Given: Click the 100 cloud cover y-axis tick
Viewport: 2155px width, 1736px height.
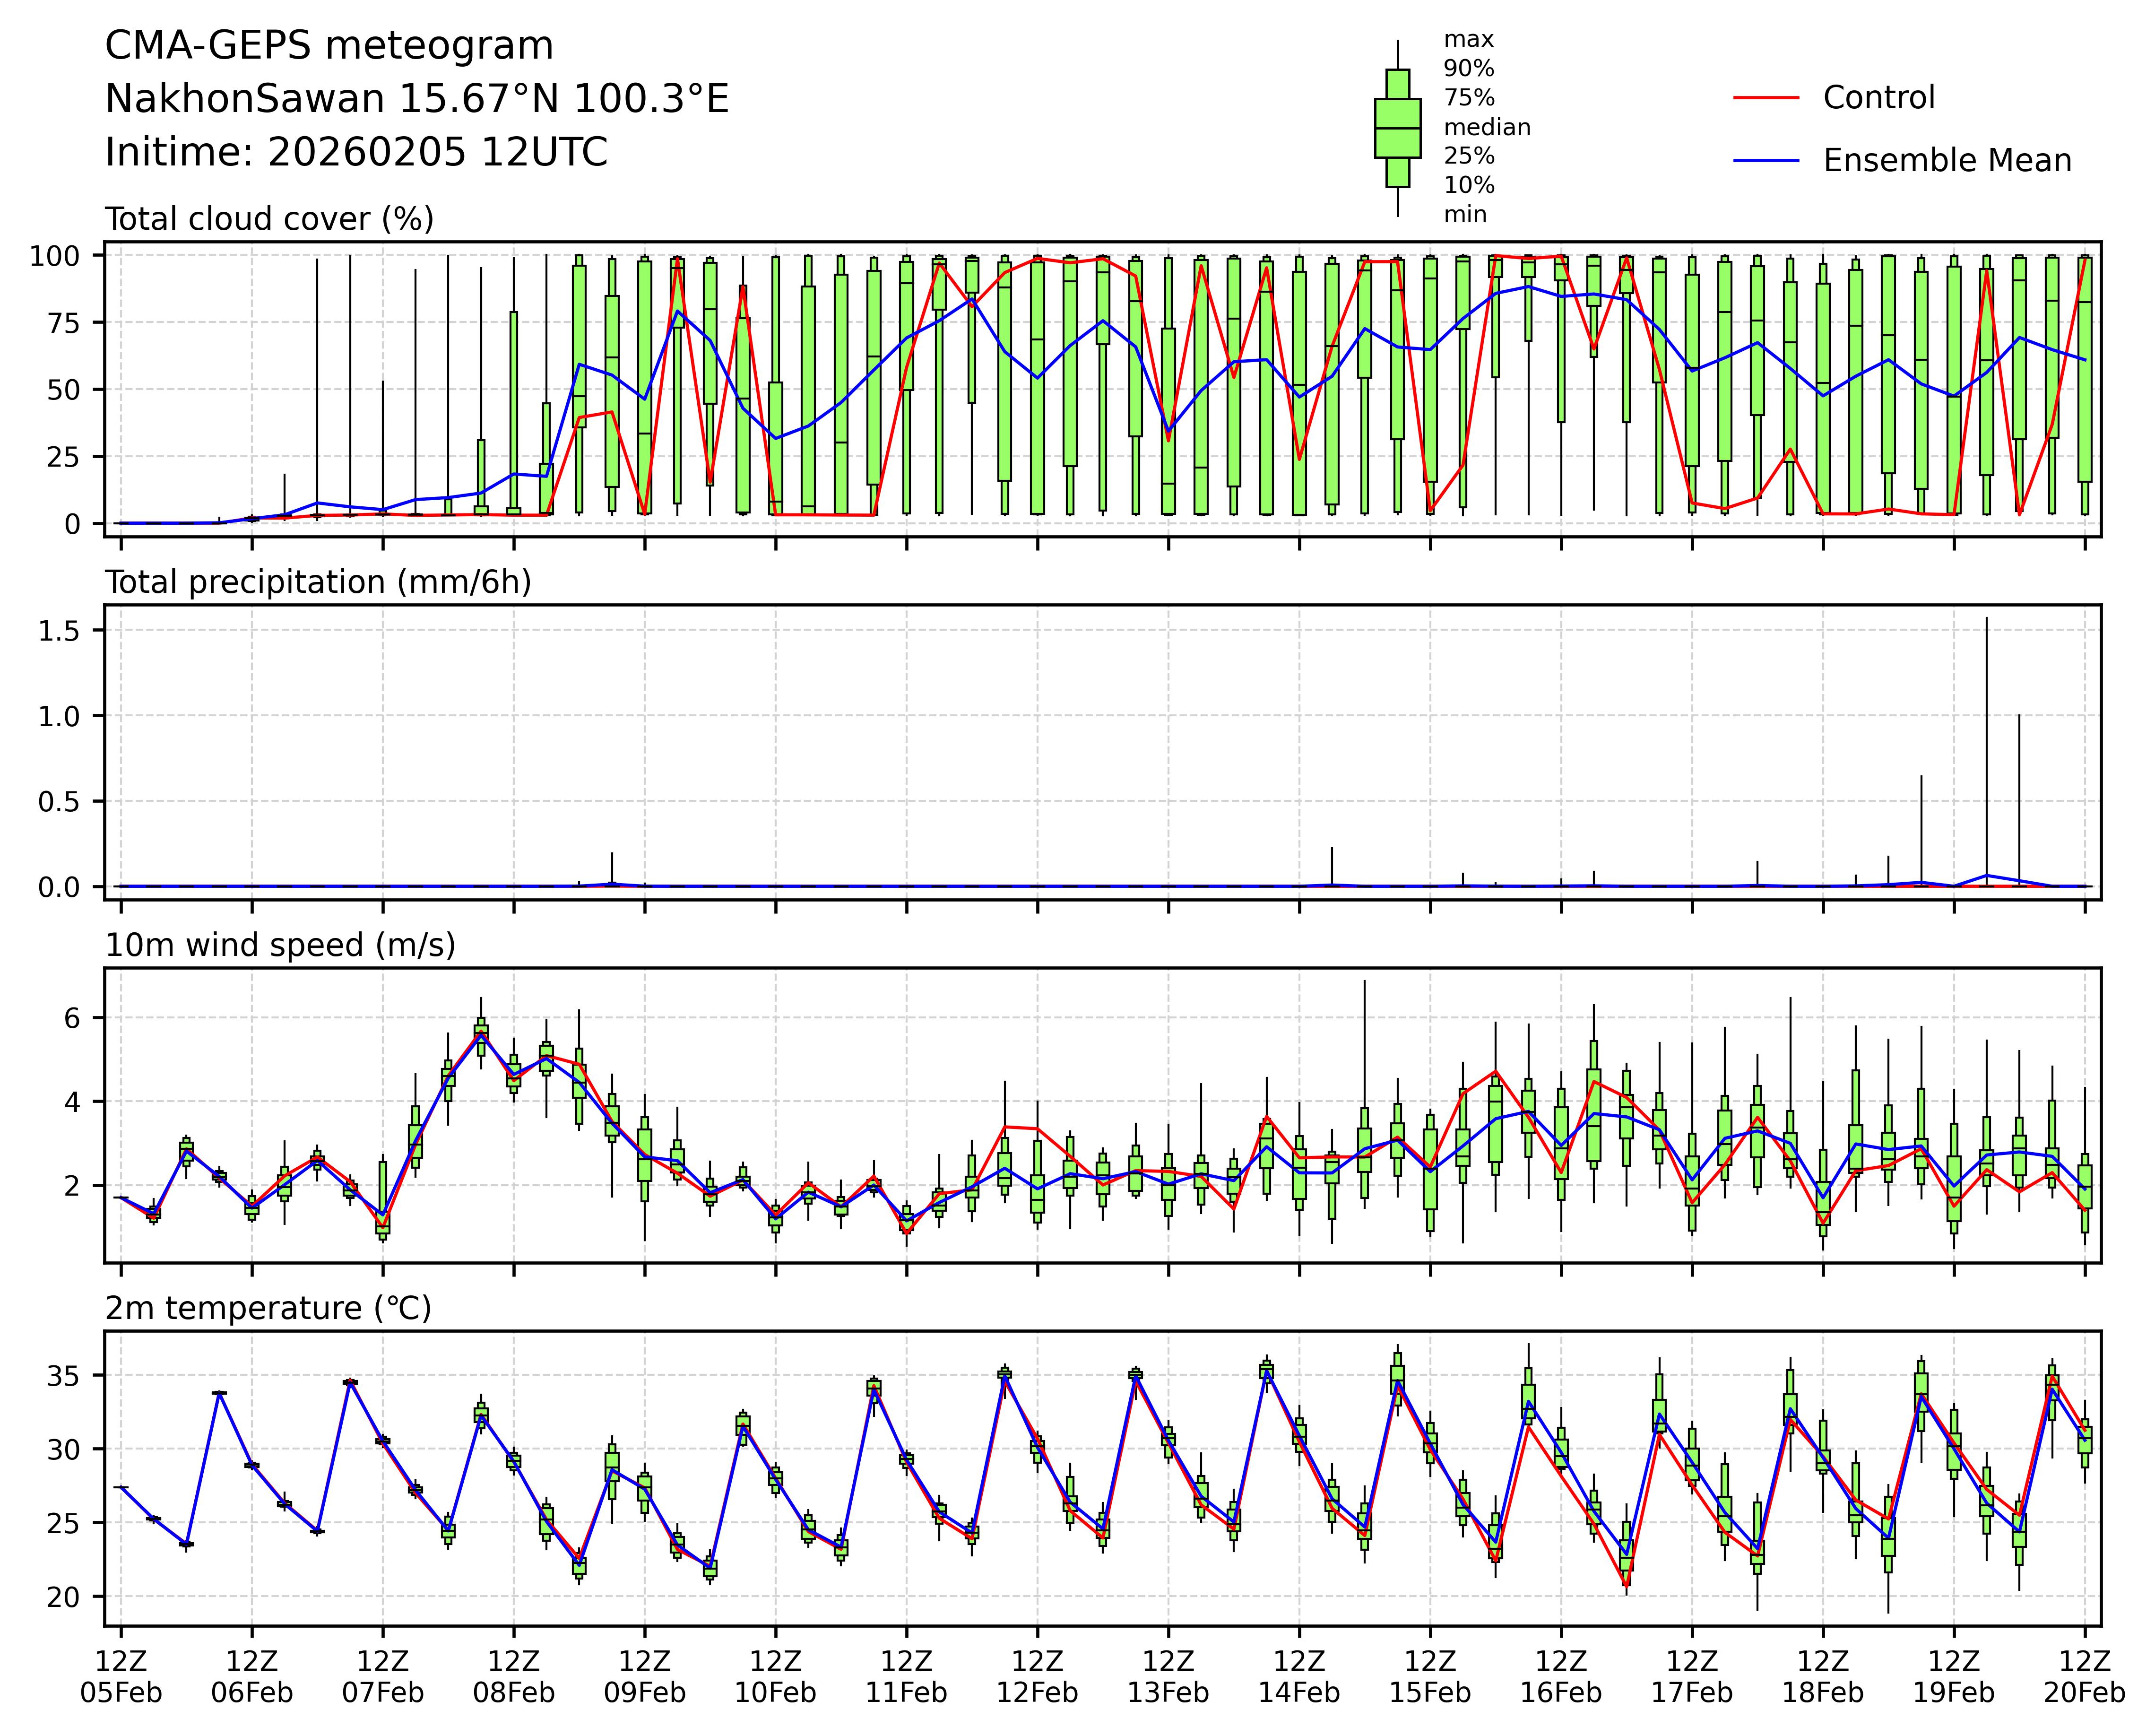Looking at the screenshot, I should 54,256.
